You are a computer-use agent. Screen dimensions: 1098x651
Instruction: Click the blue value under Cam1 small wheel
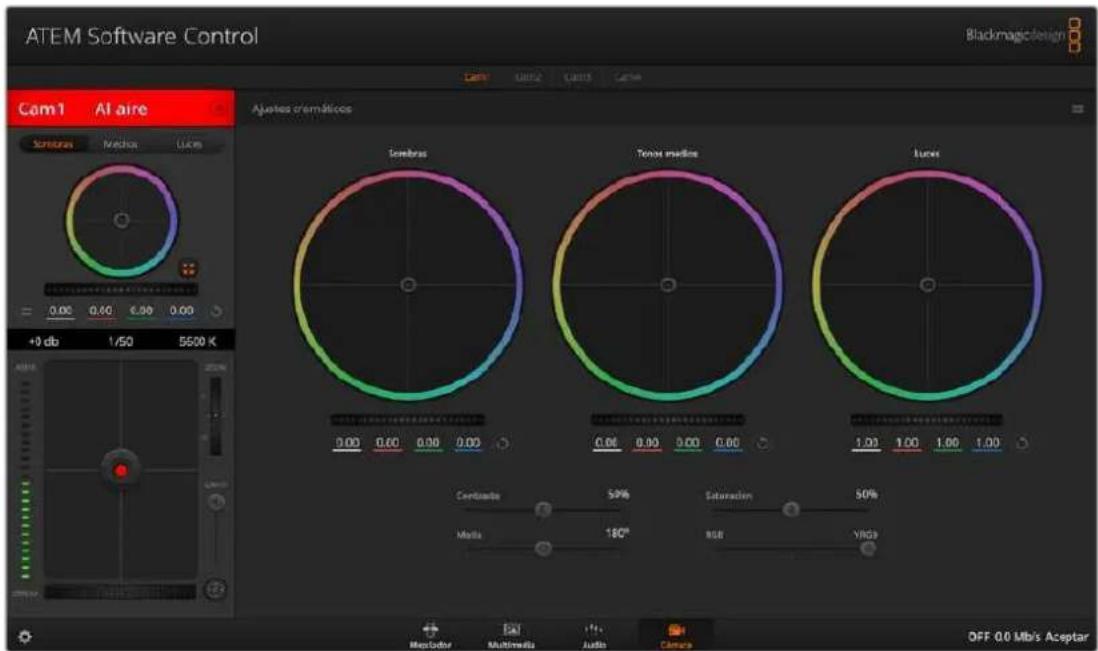181,312
